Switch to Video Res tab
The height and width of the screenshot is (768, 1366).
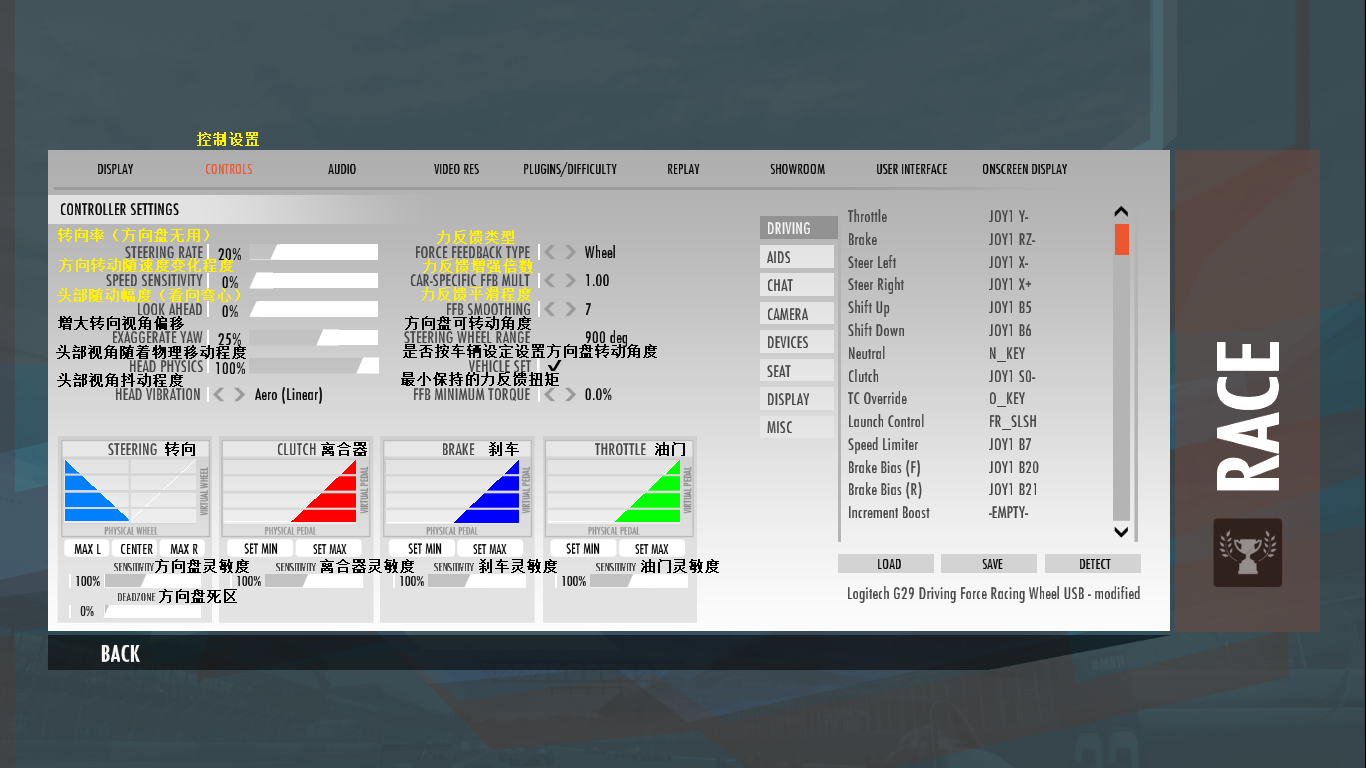pos(456,169)
